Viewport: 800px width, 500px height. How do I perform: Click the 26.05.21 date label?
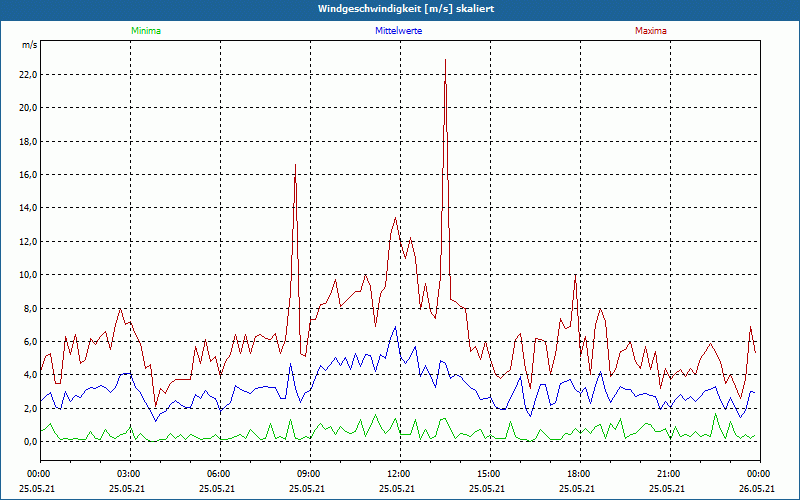pos(758,489)
